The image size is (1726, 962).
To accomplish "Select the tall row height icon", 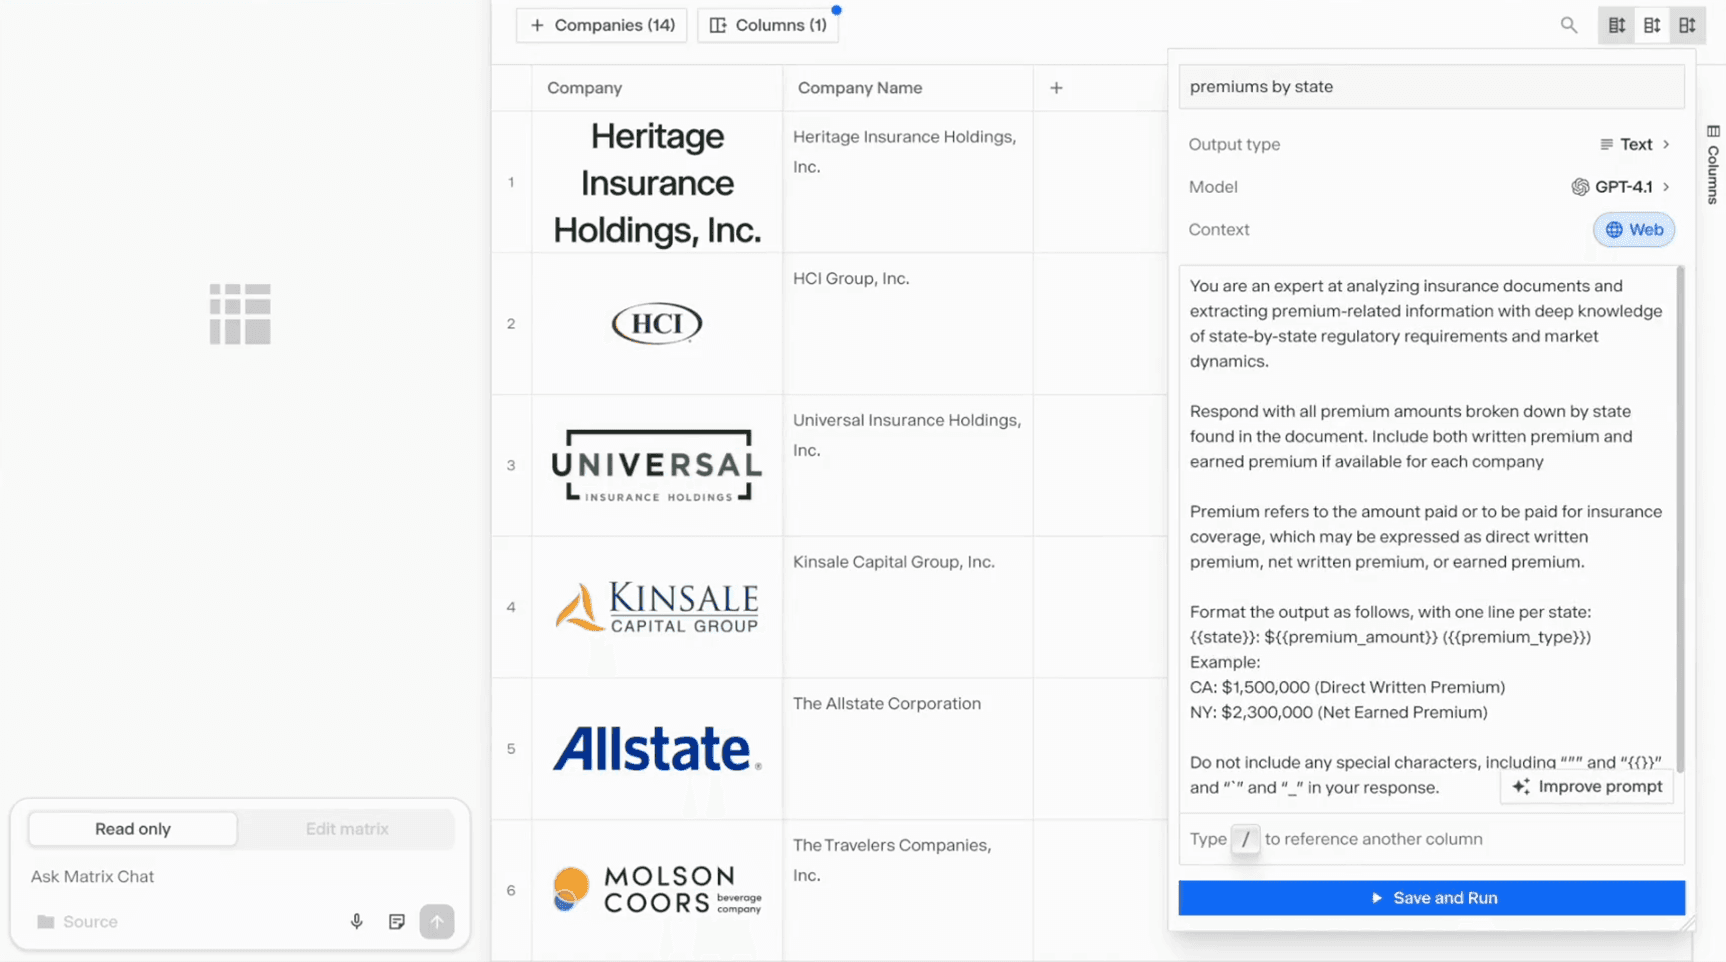I will (x=1687, y=25).
